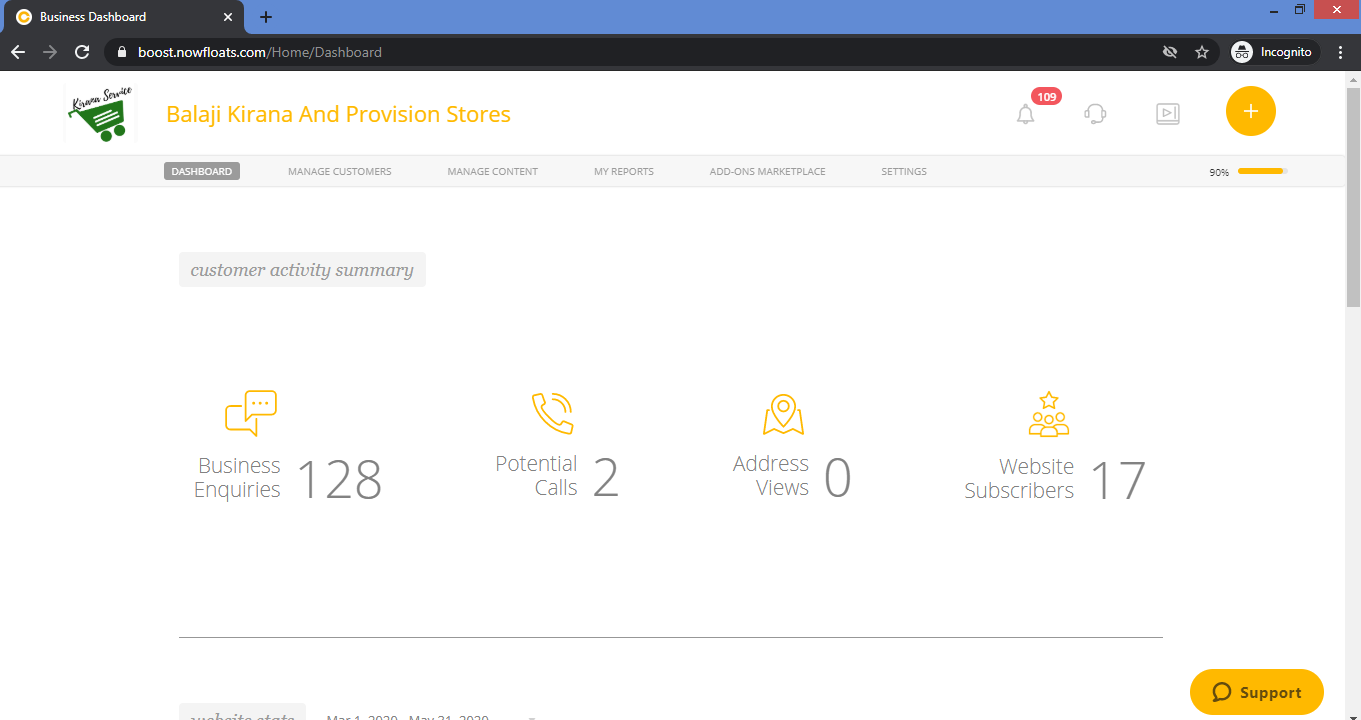Reload the page with the refresh icon

point(82,52)
